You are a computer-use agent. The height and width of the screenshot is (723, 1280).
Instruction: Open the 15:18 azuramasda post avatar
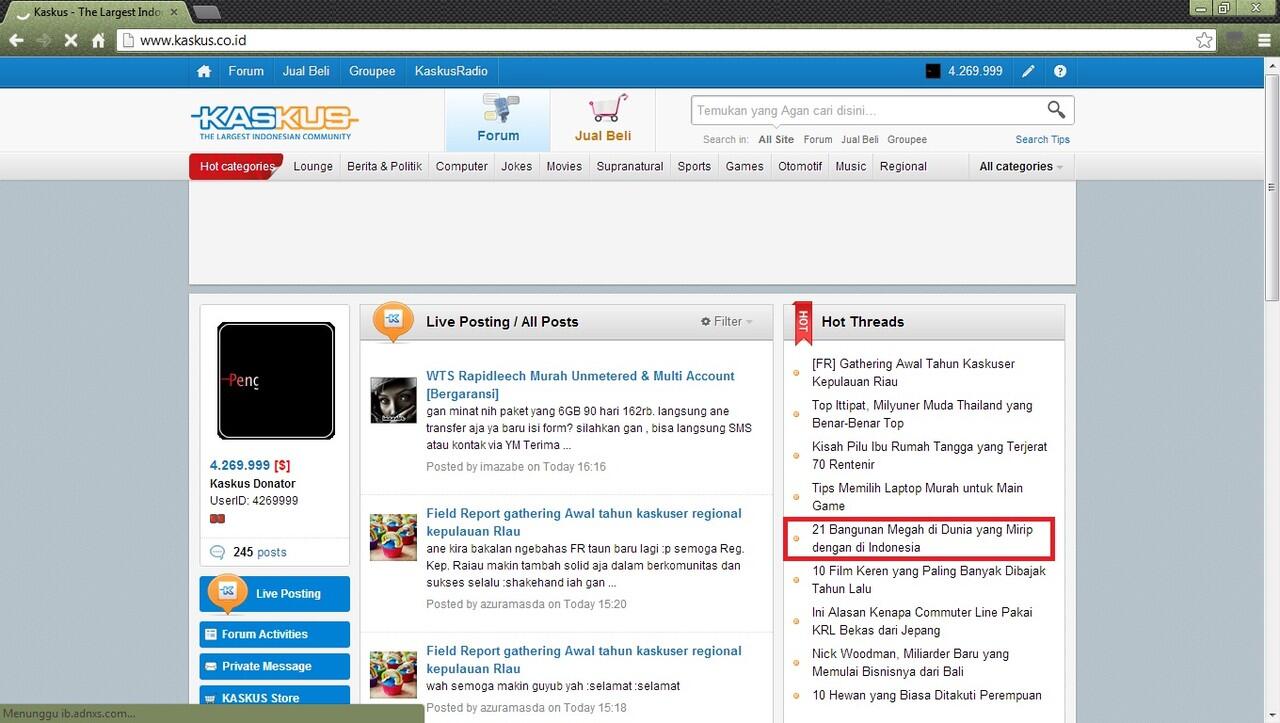click(393, 674)
